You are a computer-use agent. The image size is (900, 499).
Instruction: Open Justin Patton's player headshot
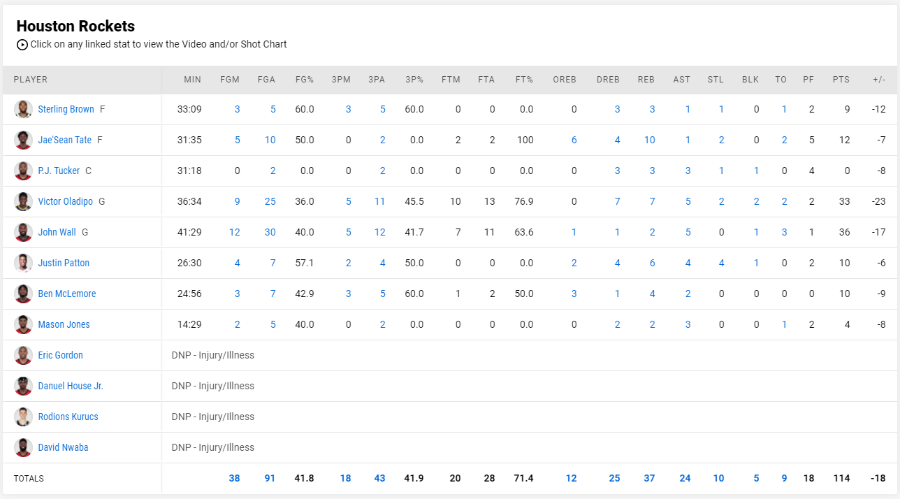[23, 263]
